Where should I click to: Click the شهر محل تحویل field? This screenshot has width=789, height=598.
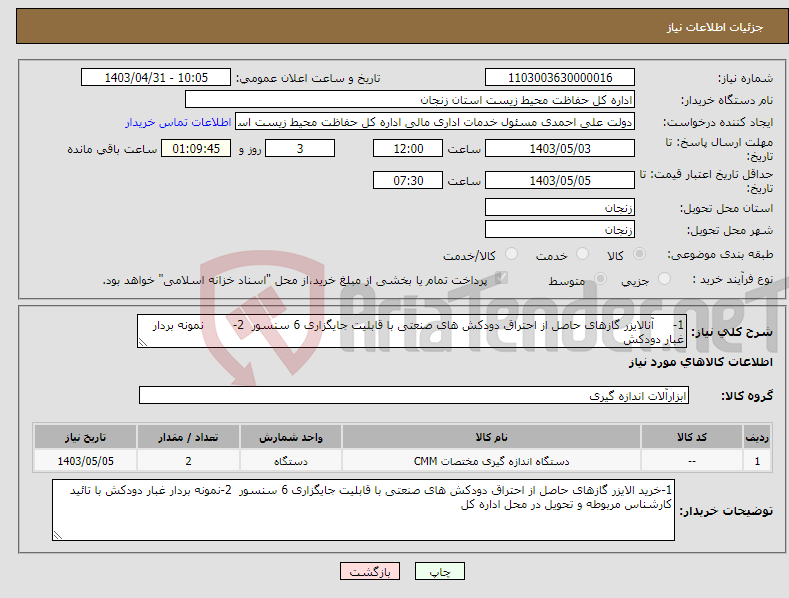point(560,230)
